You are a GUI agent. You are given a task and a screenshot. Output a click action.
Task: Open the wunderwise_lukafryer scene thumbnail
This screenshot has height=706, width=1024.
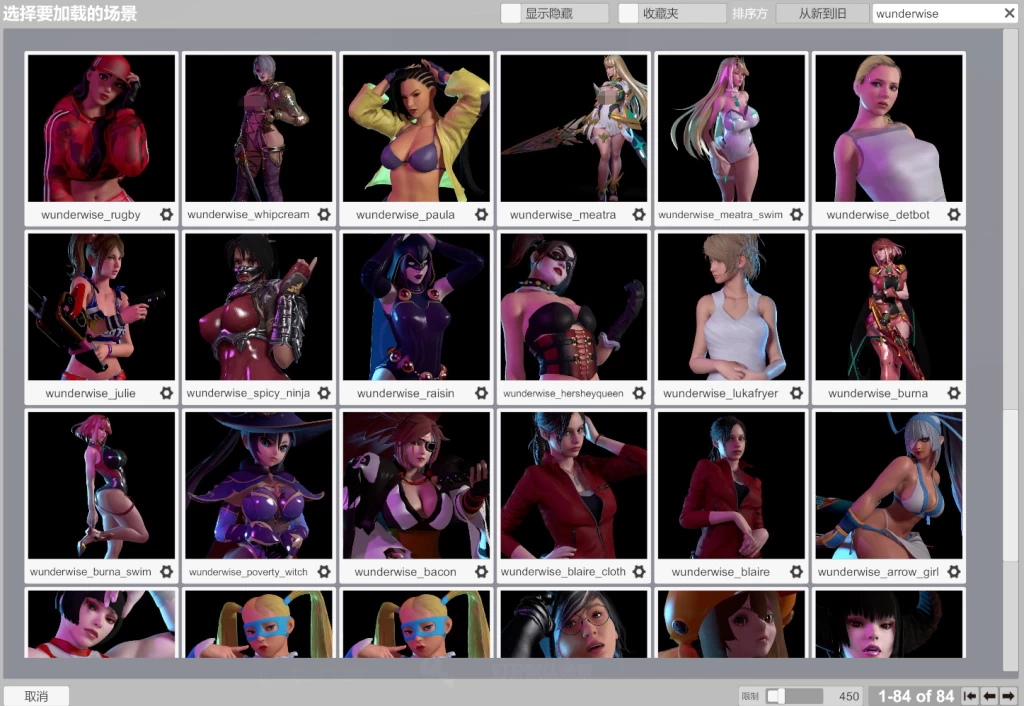tap(730, 307)
